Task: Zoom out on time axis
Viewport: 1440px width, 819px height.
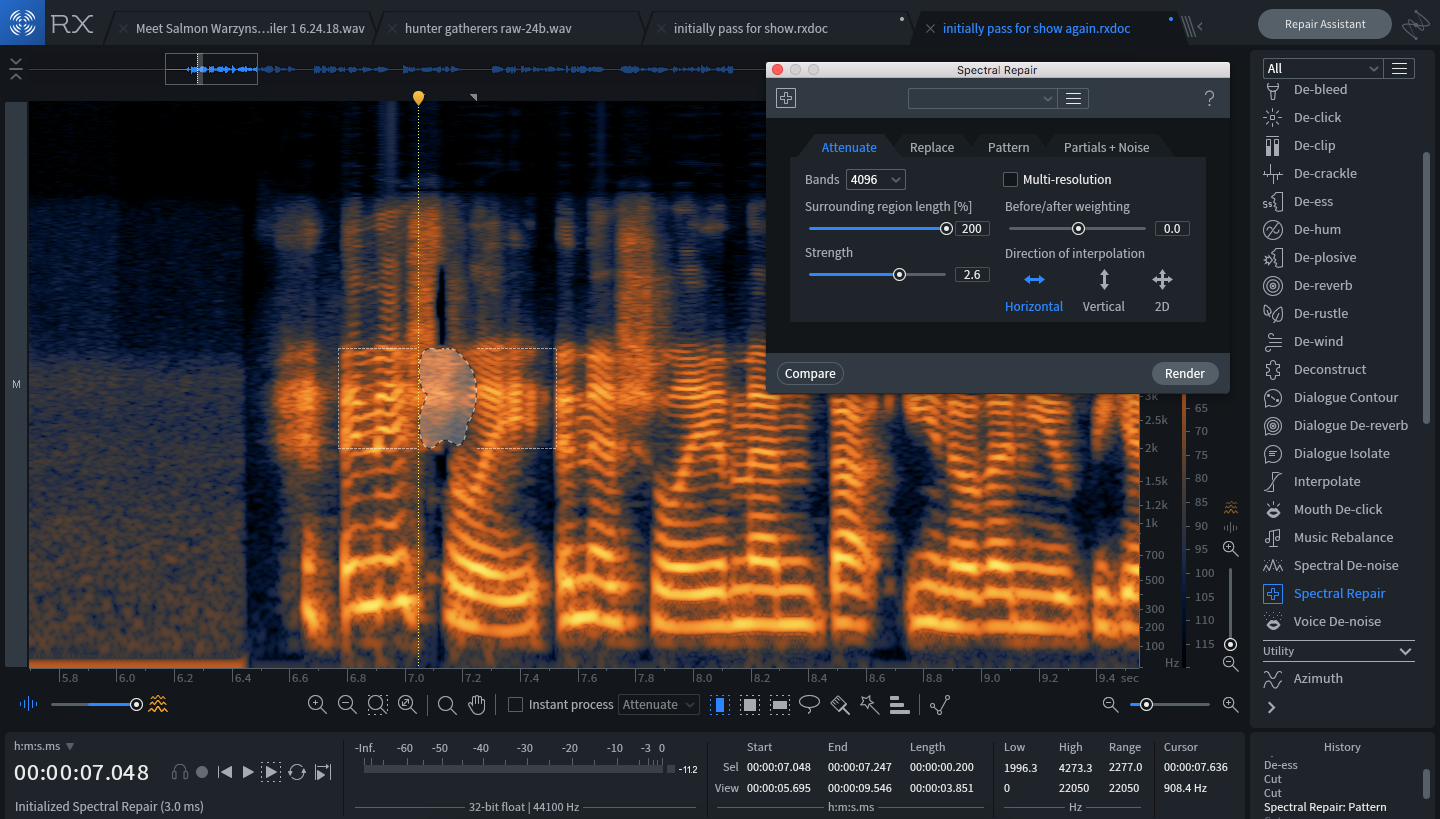Action: pos(347,705)
